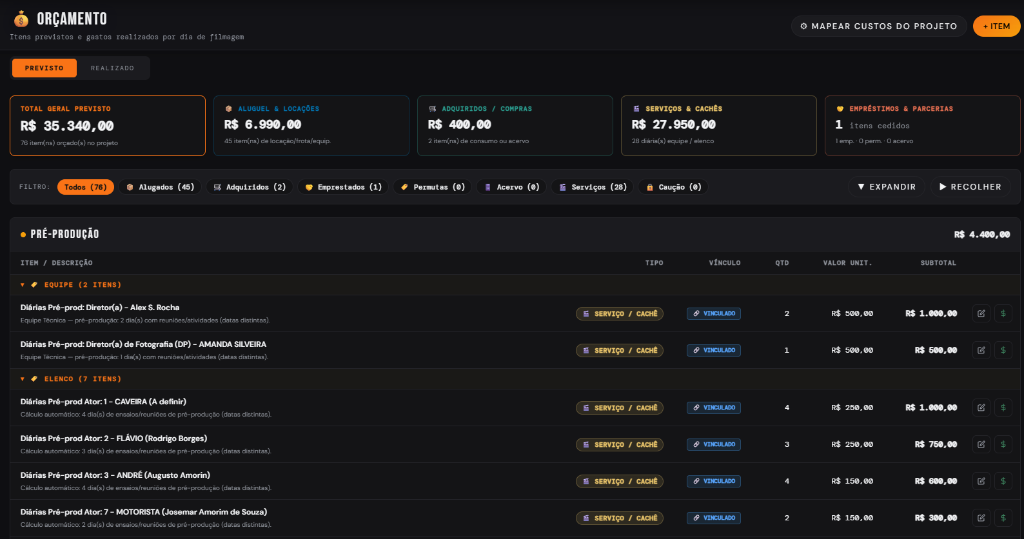Click Vinculado badge on Alex S. Rocha row
Screen dimensions: 1024x539
coord(714,314)
